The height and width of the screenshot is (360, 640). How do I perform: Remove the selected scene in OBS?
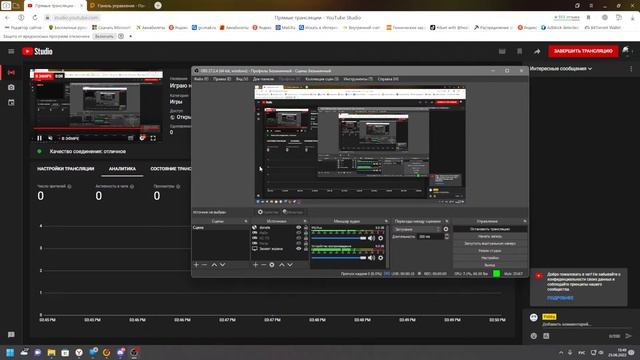click(204, 265)
